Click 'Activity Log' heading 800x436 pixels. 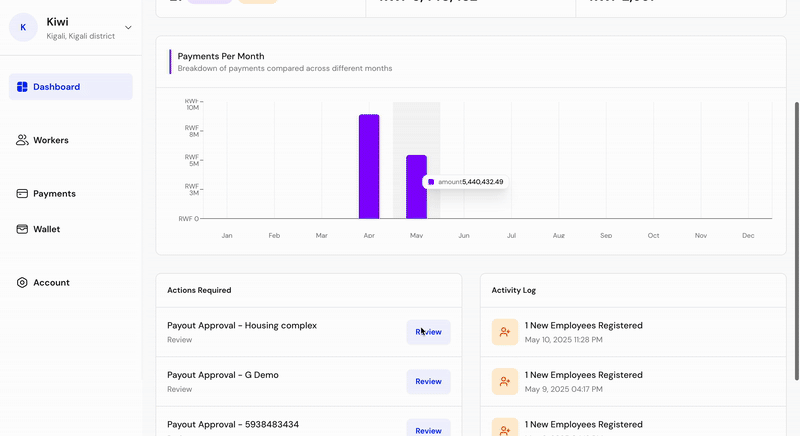(x=513, y=290)
